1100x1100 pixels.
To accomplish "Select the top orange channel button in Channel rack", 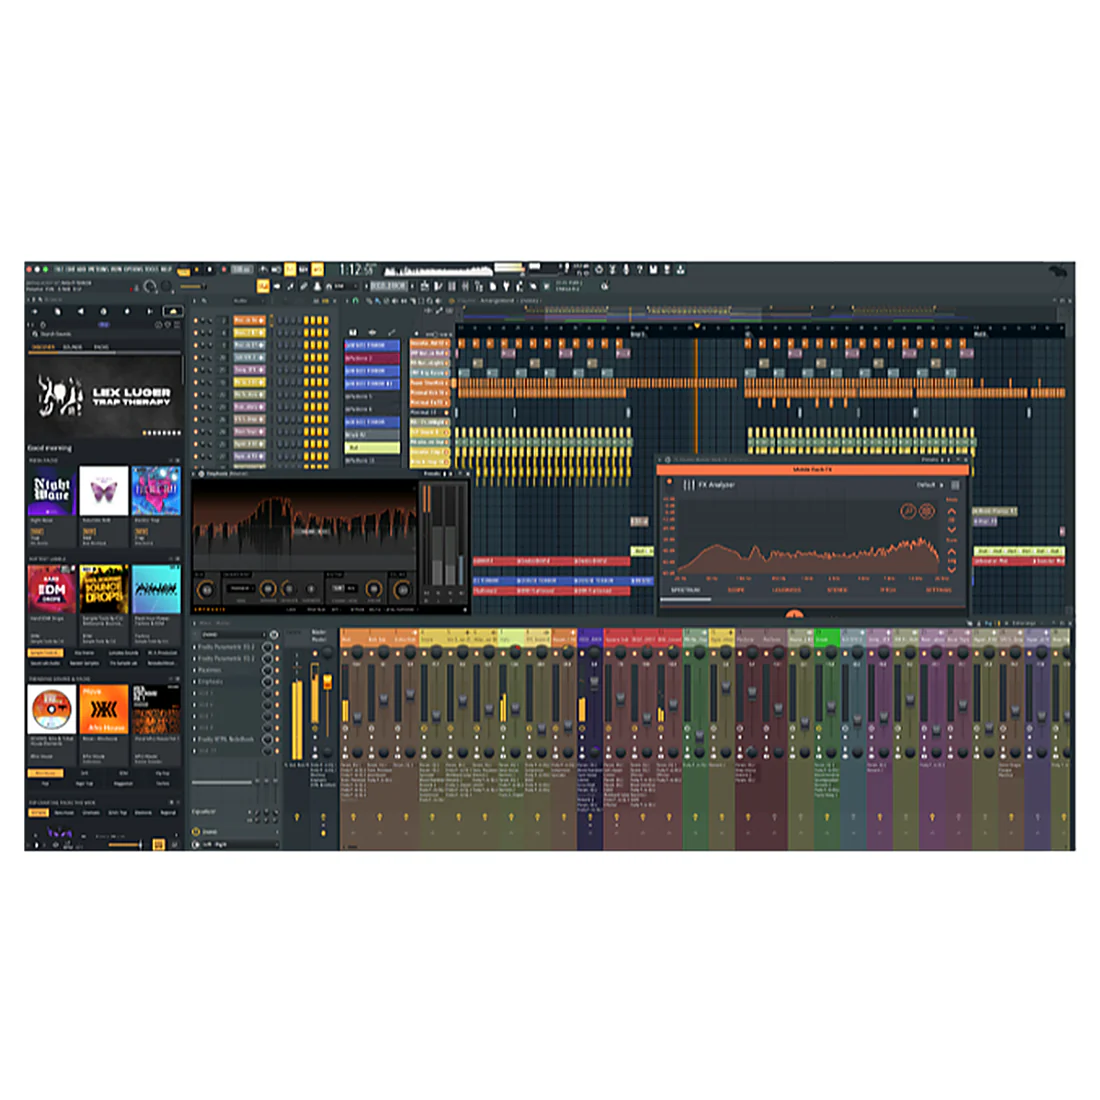I will tap(249, 321).
